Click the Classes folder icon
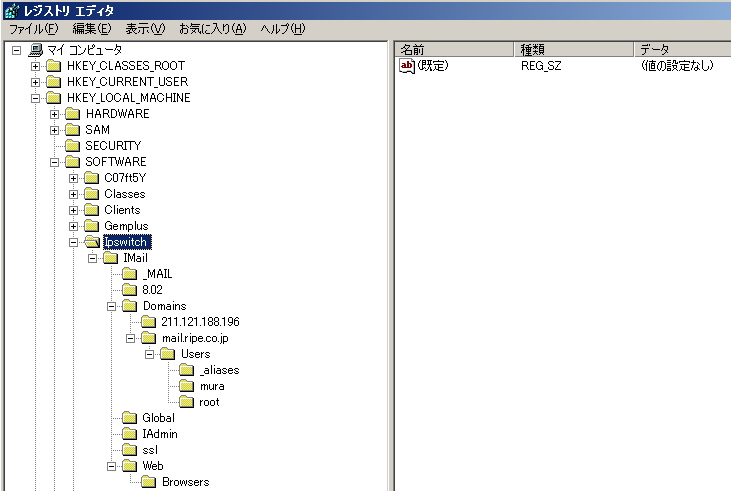This screenshot has height=491, width=731. tap(92, 194)
